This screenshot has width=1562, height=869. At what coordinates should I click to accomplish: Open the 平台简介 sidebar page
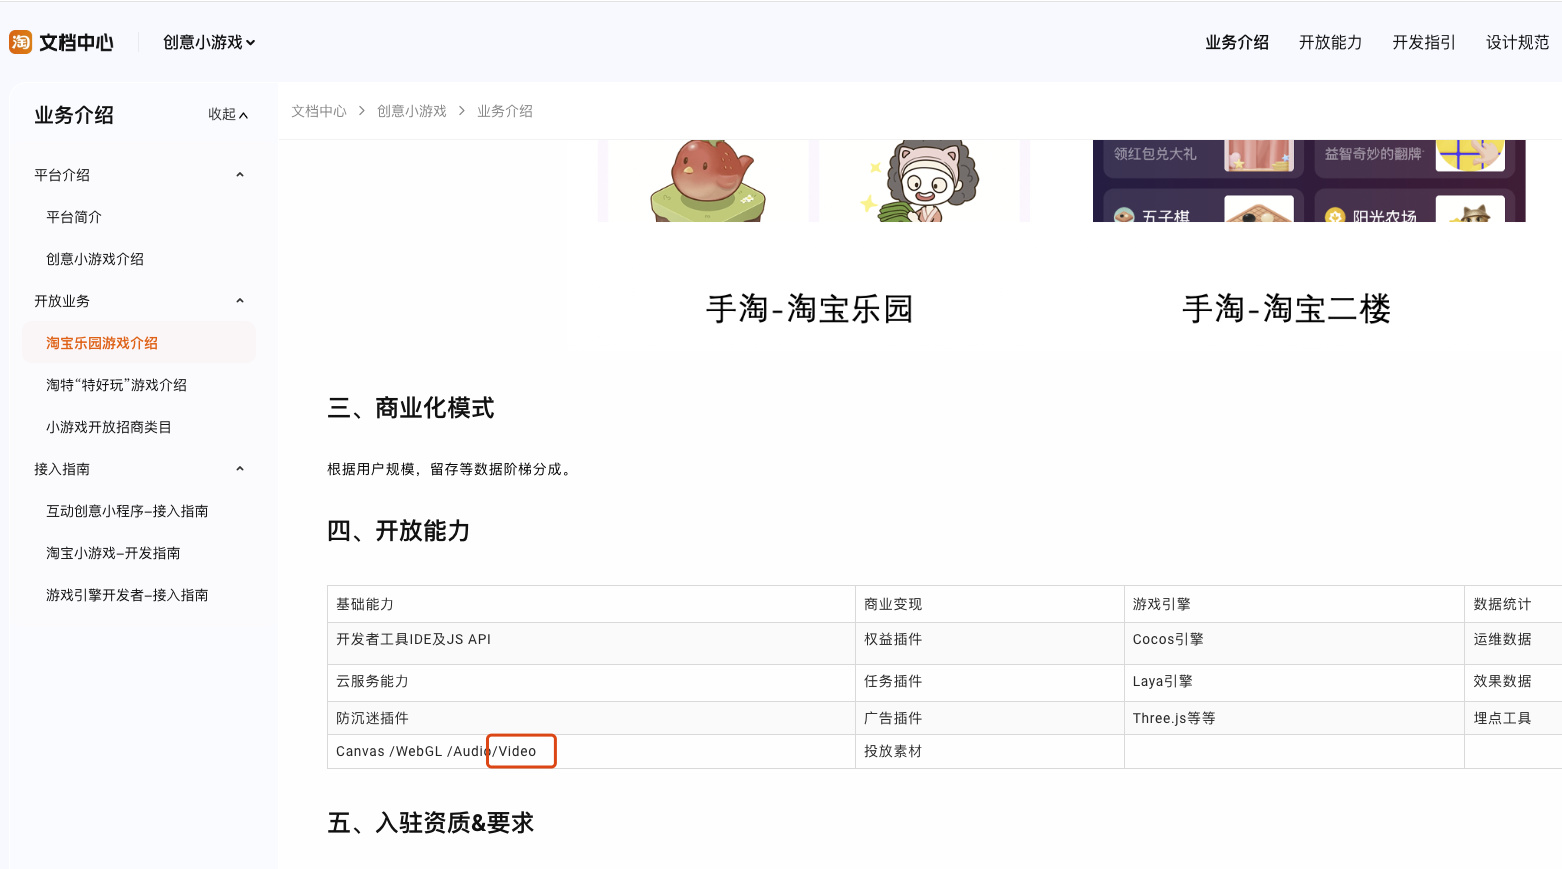pos(74,217)
